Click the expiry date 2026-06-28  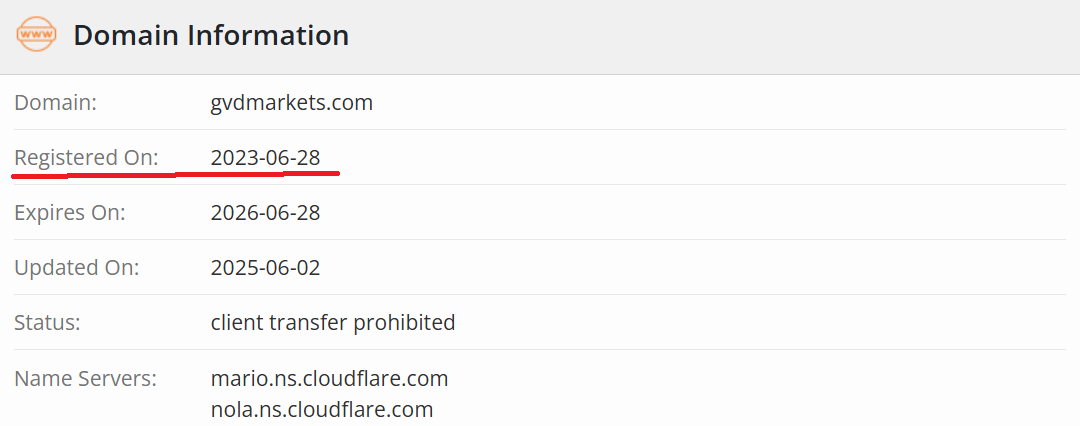(x=265, y=212)
